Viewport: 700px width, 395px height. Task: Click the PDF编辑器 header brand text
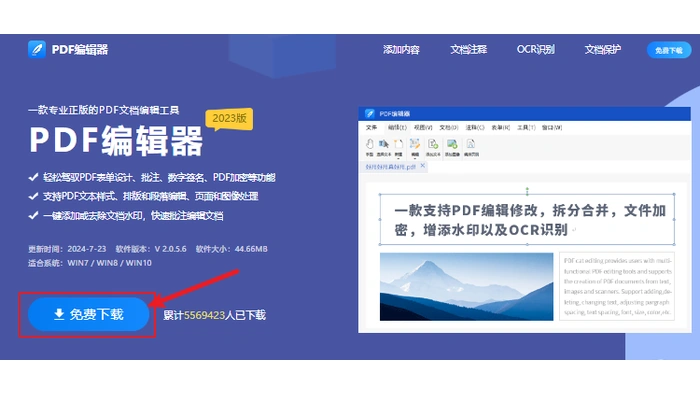pyautogui.click(x=80, y=50)
